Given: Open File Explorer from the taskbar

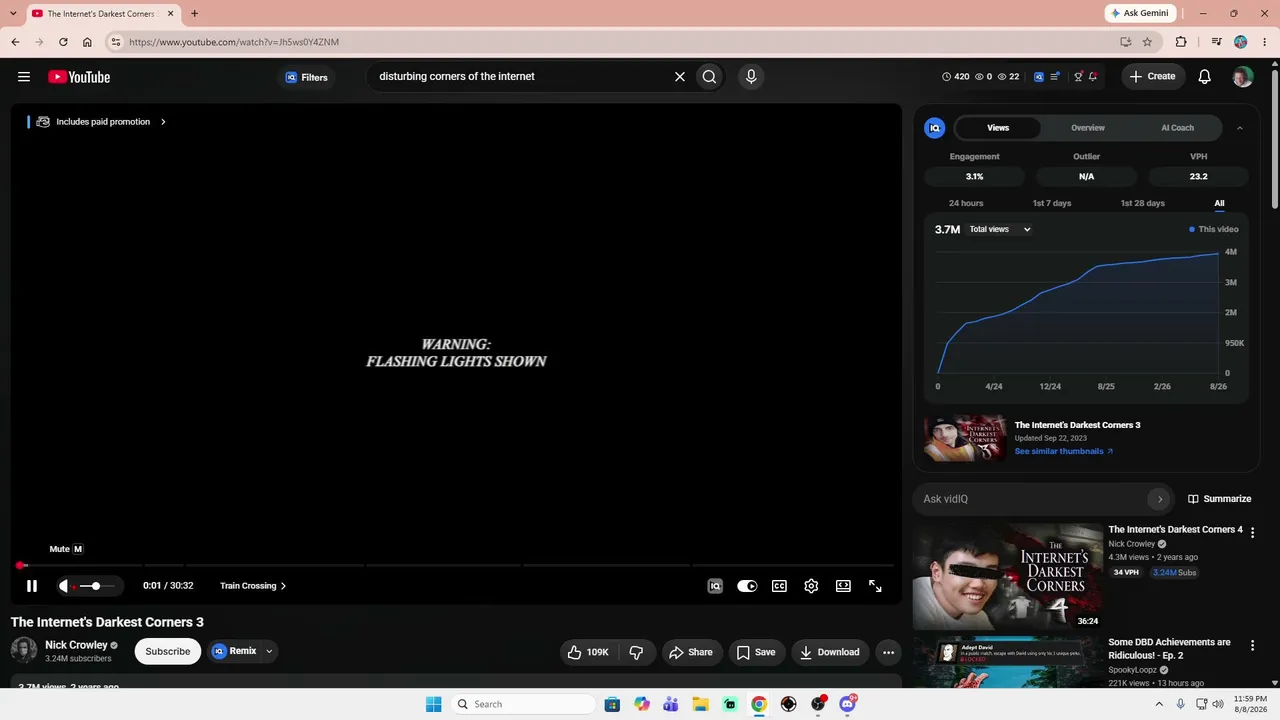Looking at the screenshot, I should pyautogui.click(x=700, y=704).
